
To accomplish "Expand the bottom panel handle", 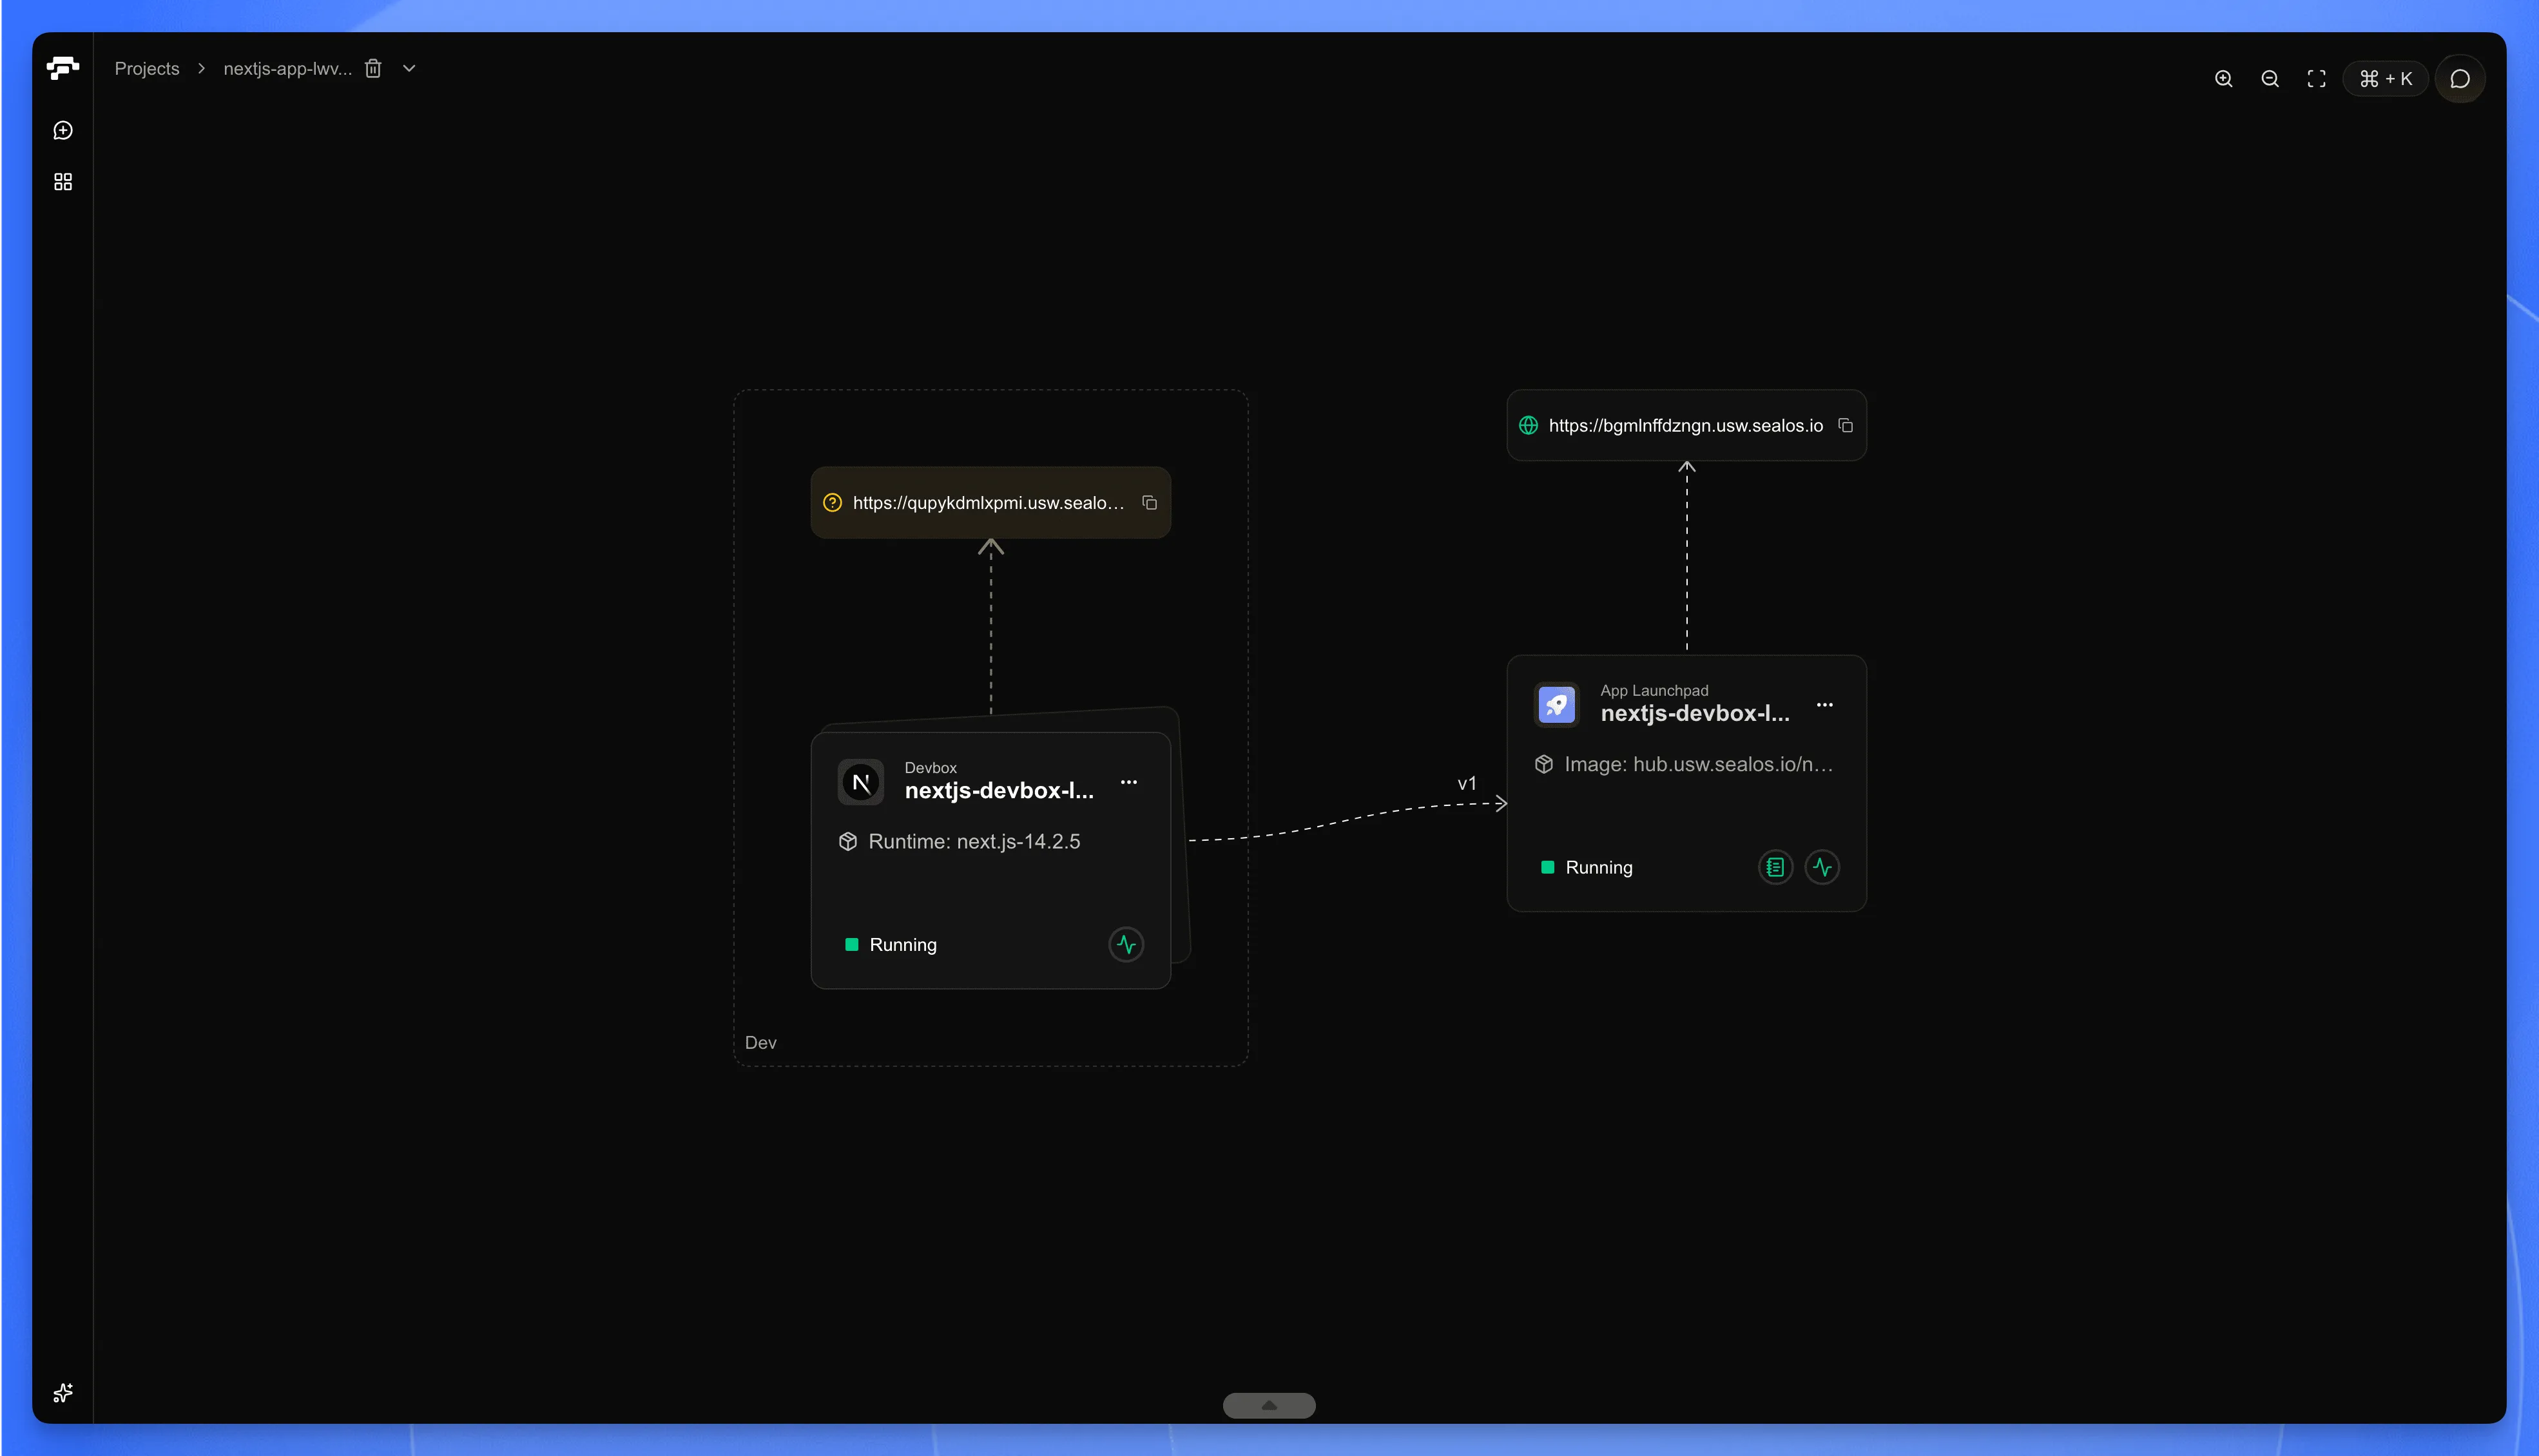I will 1269,1406.
